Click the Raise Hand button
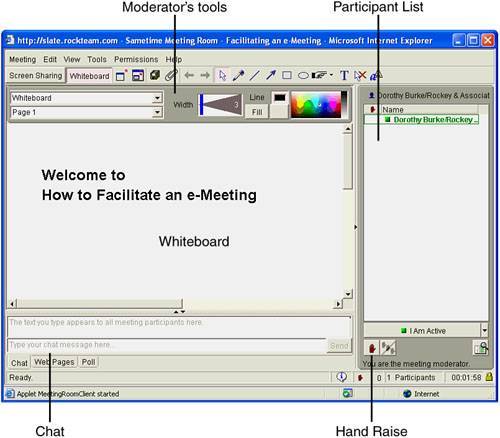 point(372,348)
